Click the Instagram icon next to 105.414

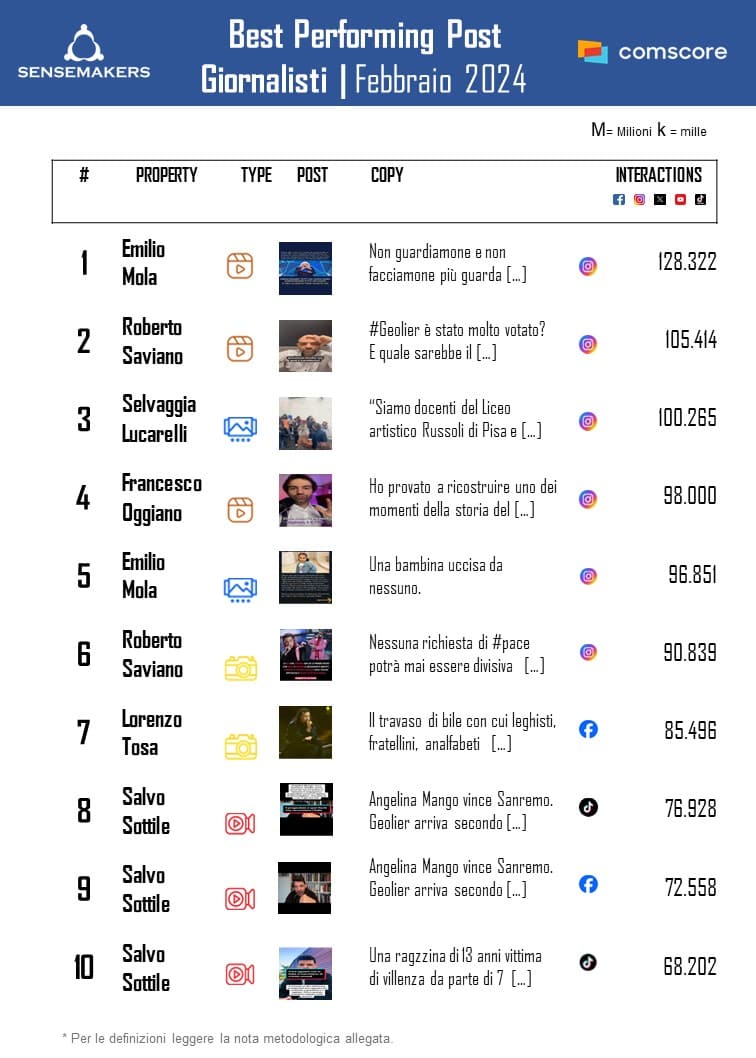[x=588, y=344]
